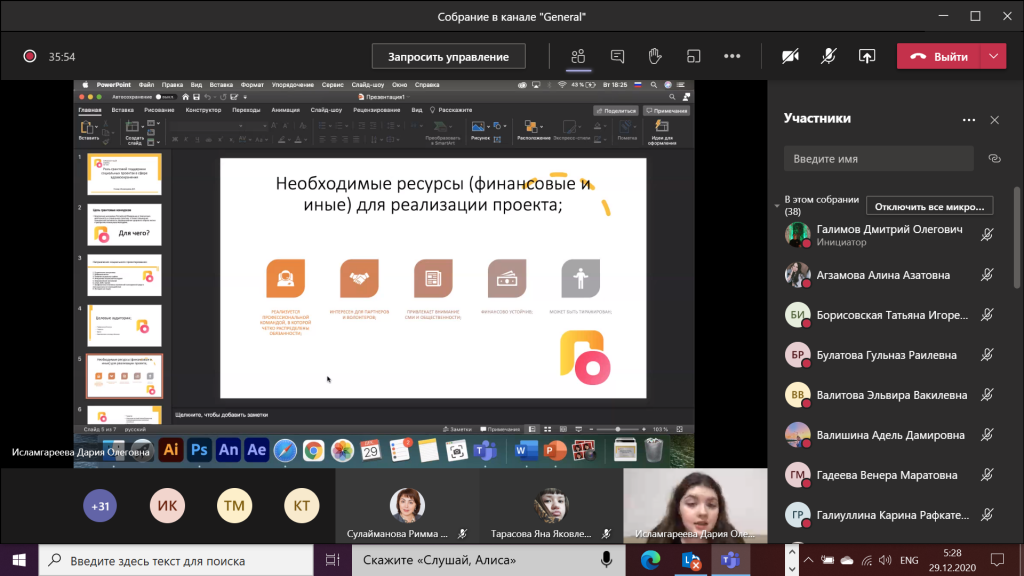Click Safari icon in the Mac dock
This screenshot has height=576, width=1024.
[285, 451]
